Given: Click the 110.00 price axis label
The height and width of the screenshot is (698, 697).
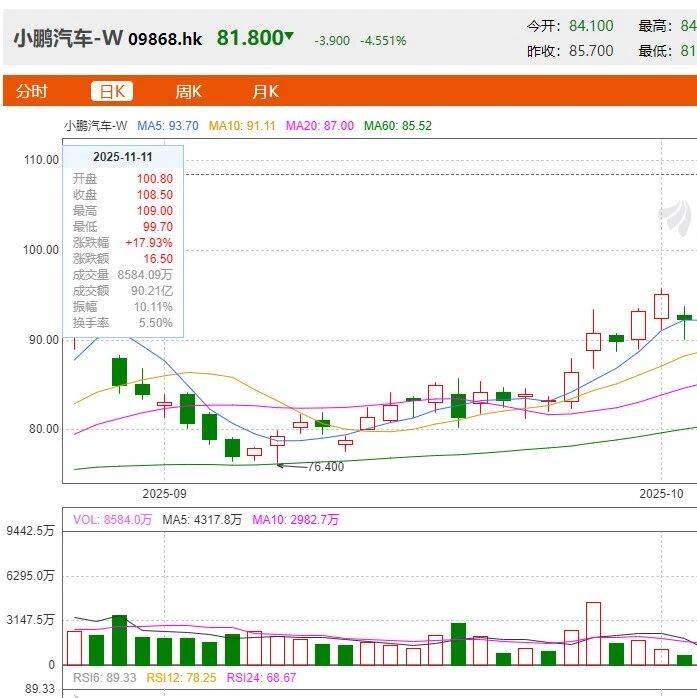Looking at the screenshot, I should pos(41,160).
